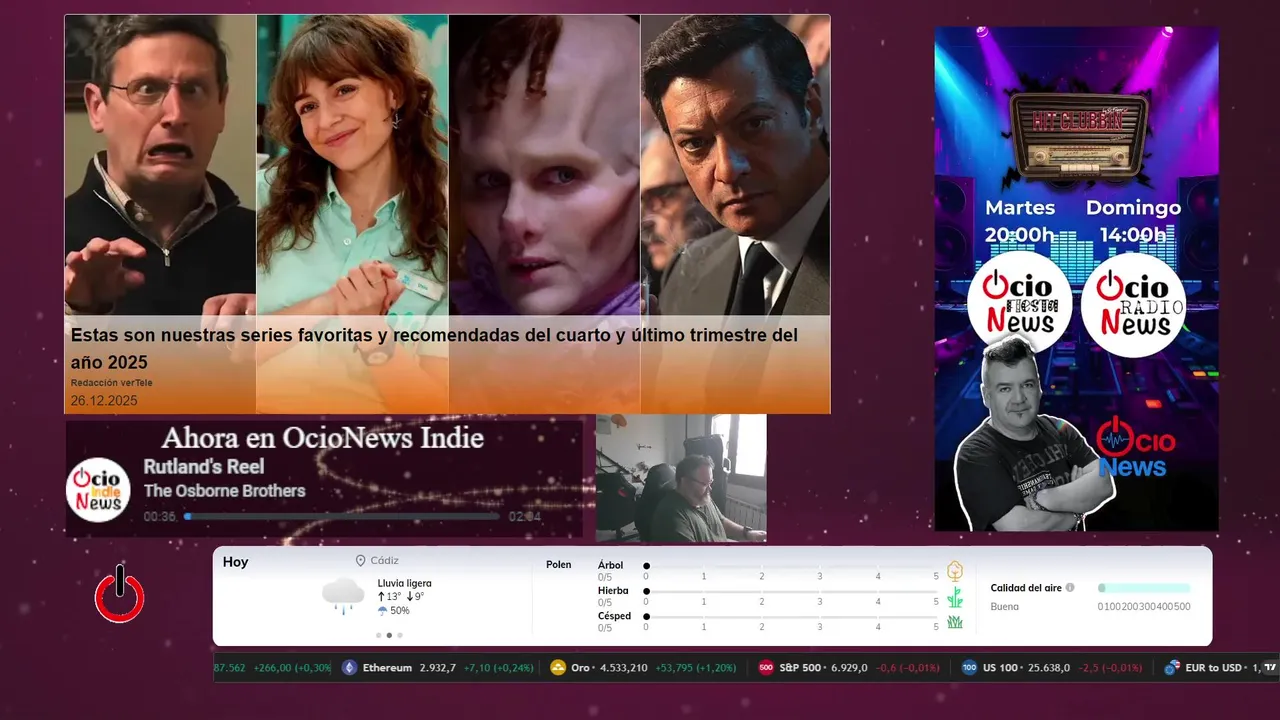Click the location pin icon beside Cádiz
1280x720 pixels.
click(360, 561)
